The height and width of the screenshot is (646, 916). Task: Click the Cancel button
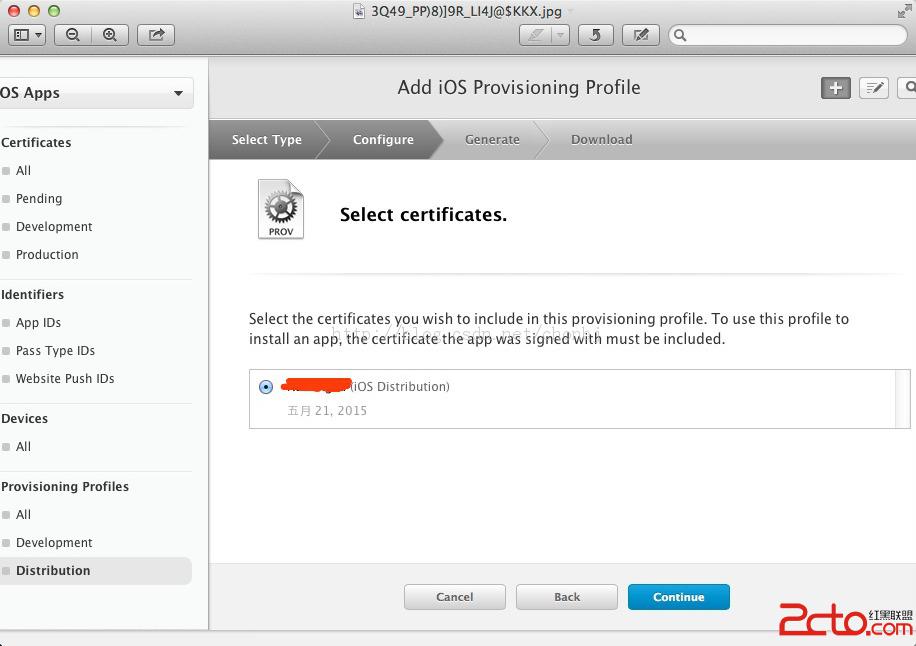(x=454, y=597)
